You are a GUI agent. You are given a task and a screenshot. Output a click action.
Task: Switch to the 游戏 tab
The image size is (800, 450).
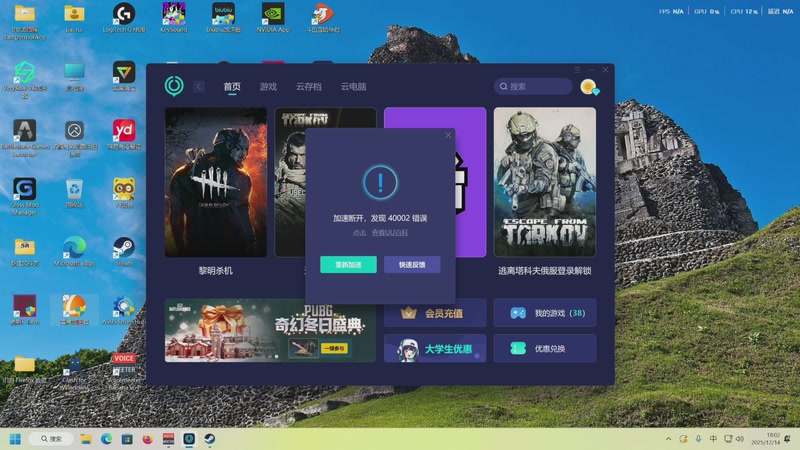pos(268,87)
